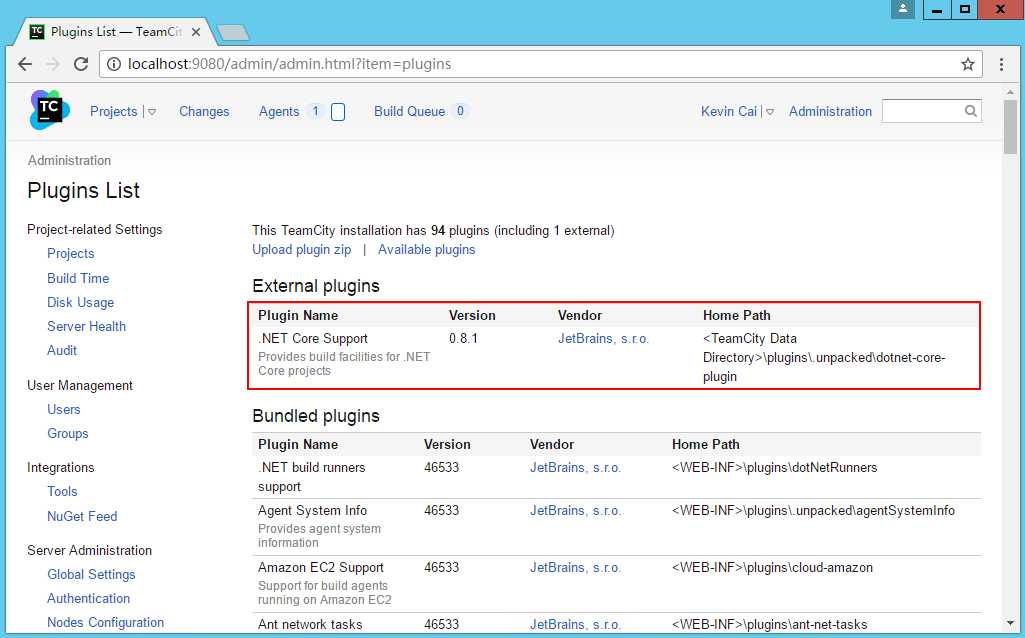1025x638 pixels.
Task: Open Disk Usage sidebar link
Action: [x=80, y=303]
